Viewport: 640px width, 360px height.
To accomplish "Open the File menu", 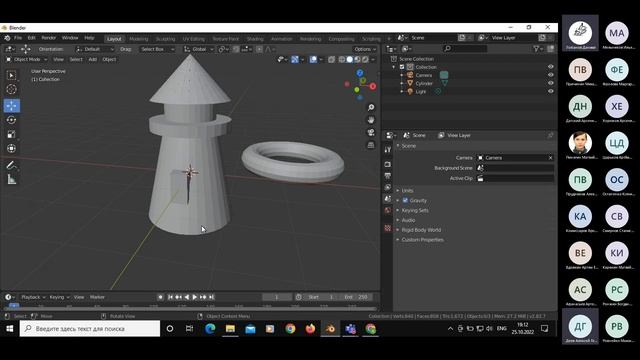I will point(18,38).
